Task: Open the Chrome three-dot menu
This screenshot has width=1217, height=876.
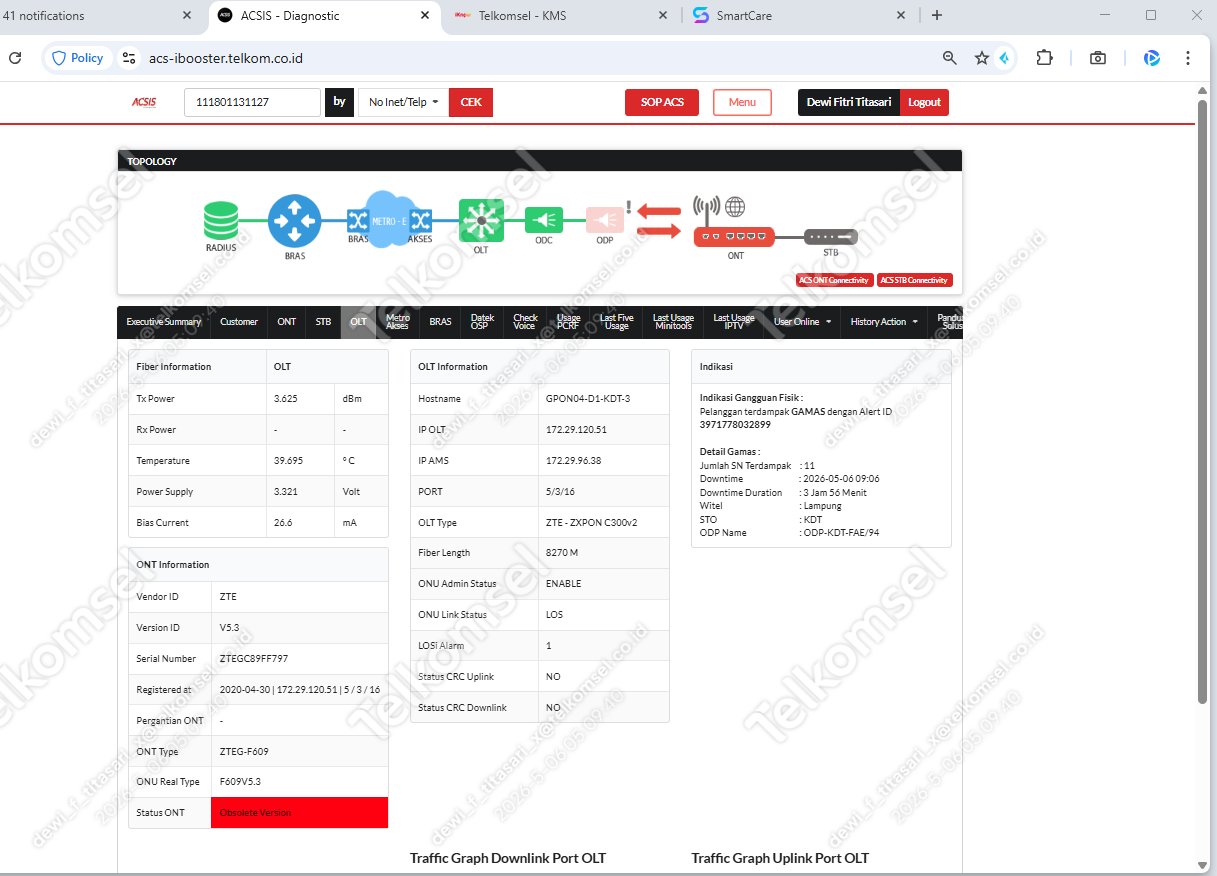Action: pyautogui.click(x=1188, y=58)
